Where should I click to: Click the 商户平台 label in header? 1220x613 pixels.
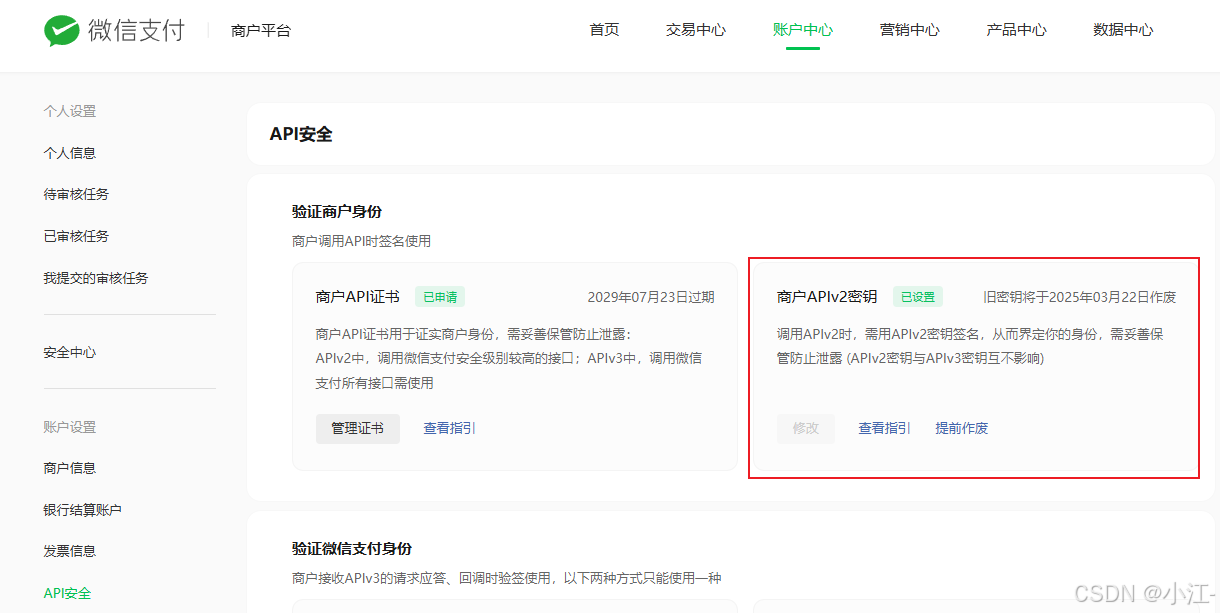click(261, 31)
